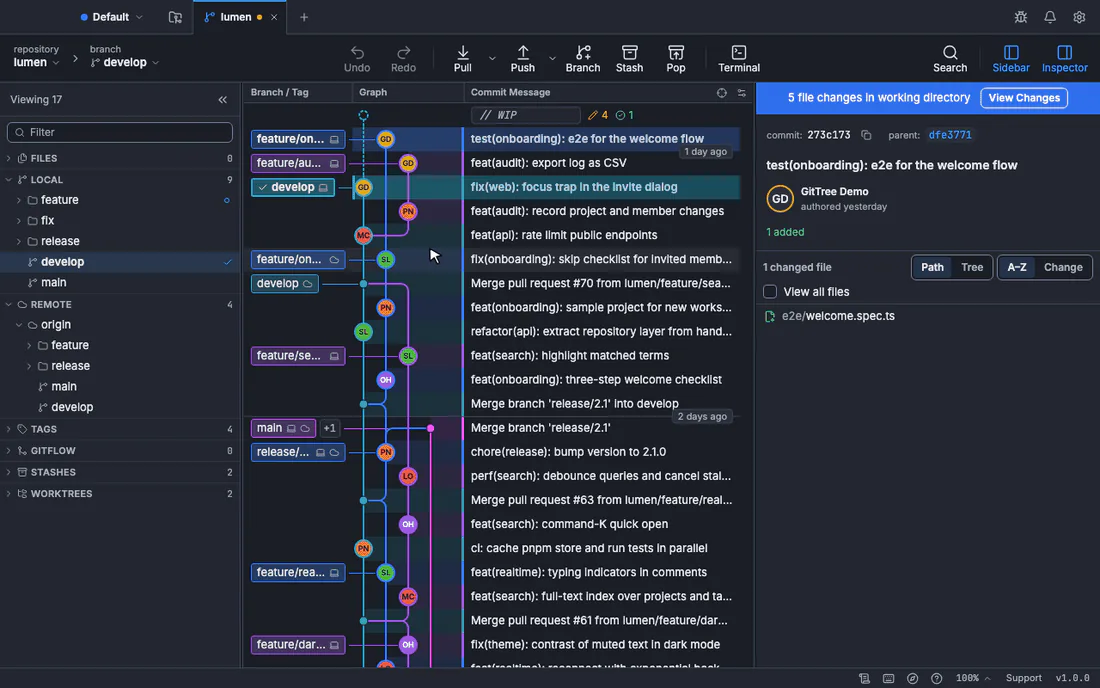Sort changed files by Change
The height and width of the screenshot is (688, 1100).
point(1063,267)
